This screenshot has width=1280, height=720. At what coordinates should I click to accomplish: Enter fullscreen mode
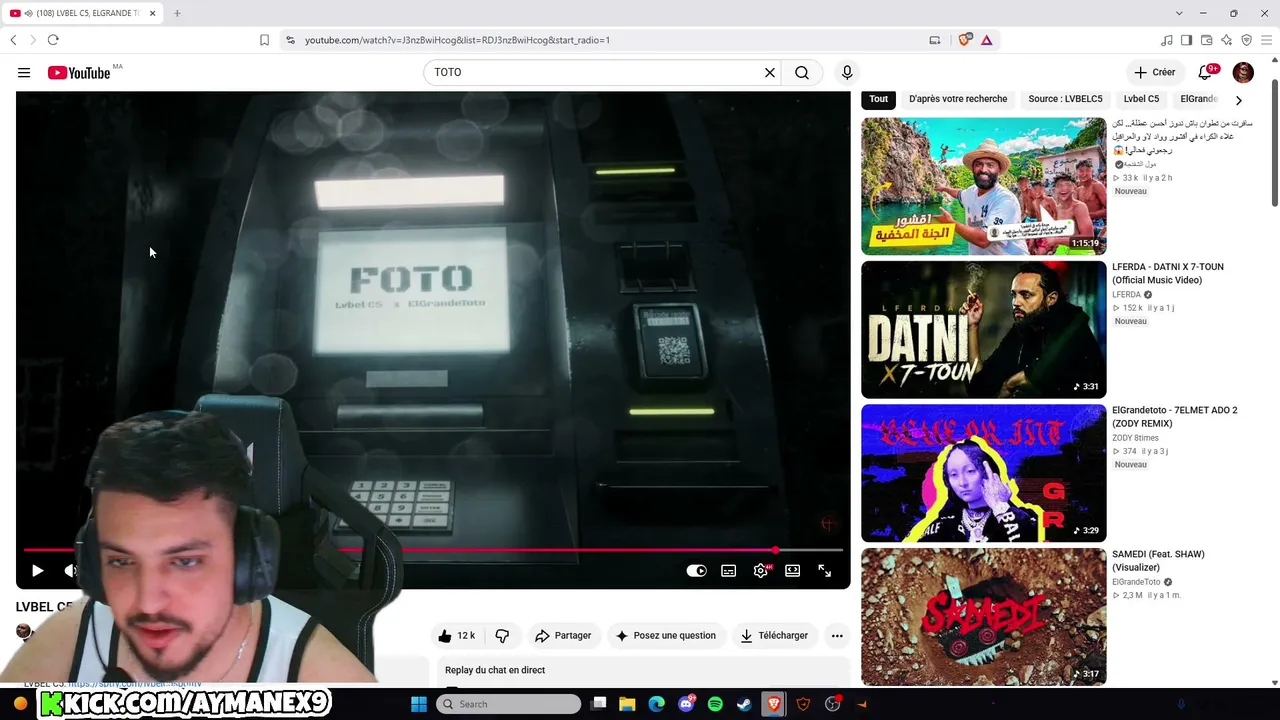point(825,571)
